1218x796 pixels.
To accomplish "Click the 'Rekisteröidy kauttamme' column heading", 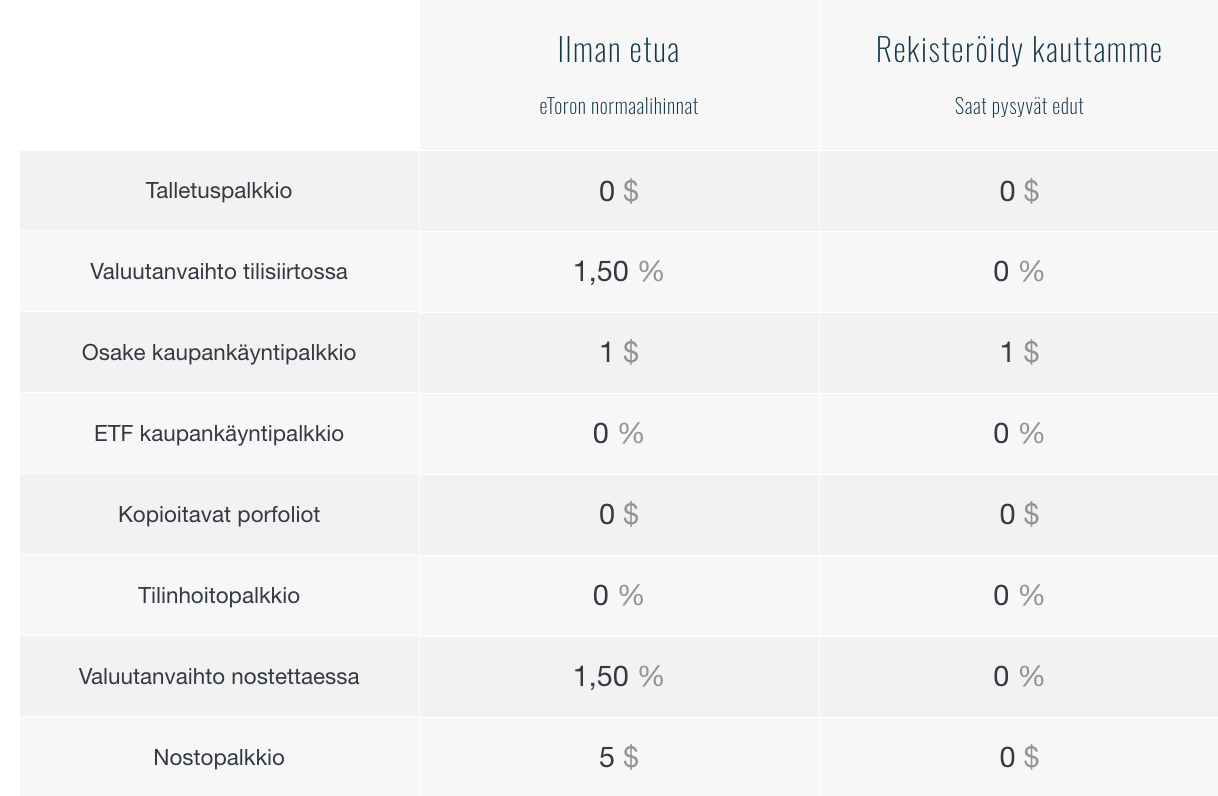I will click(1019, 49).
